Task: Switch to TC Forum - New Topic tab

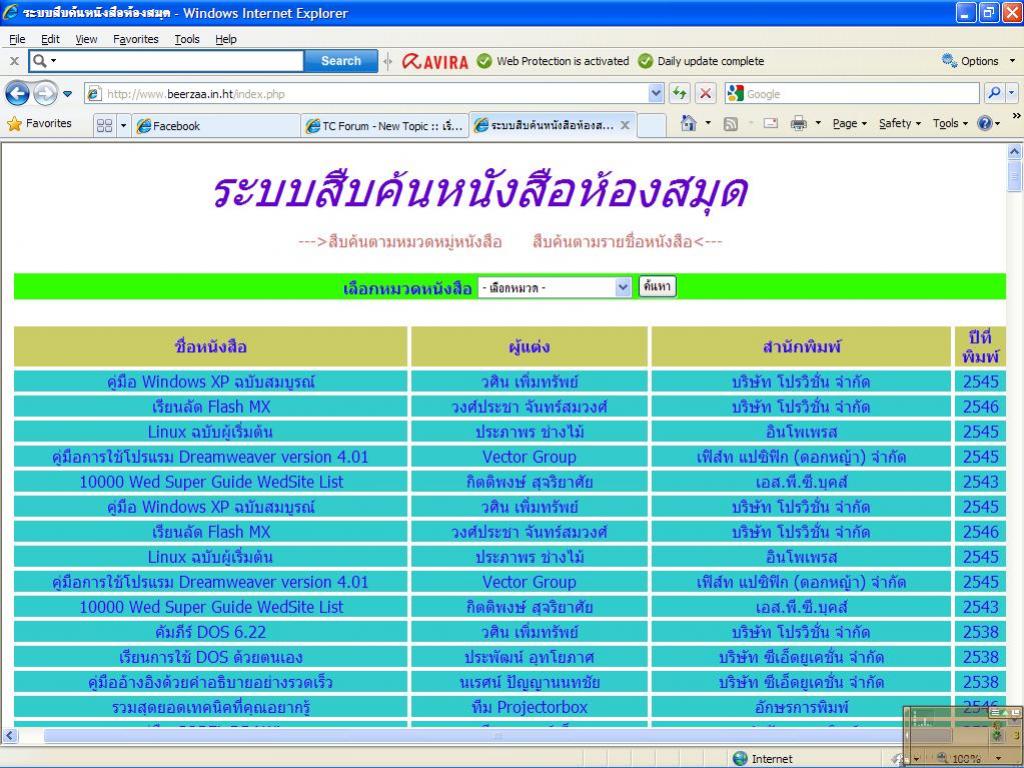Action: [x=385, y=126]
